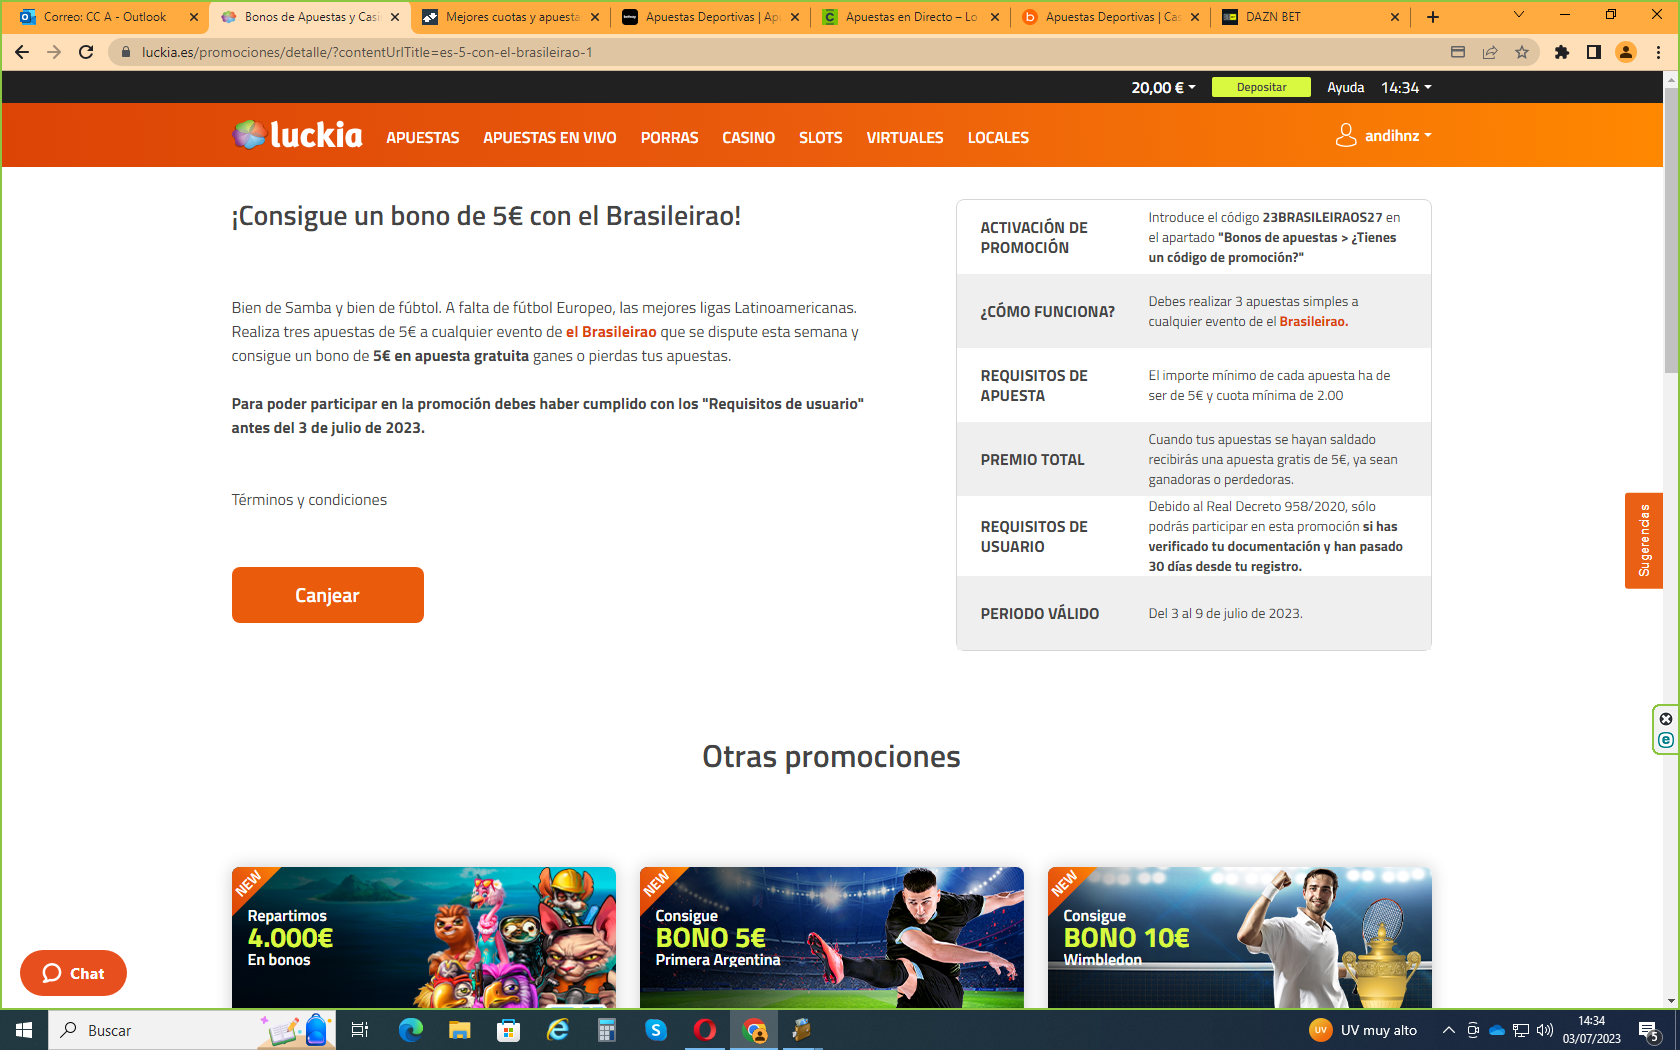
Task: Click the site padlock icon
Action: [x=125, y=52]
